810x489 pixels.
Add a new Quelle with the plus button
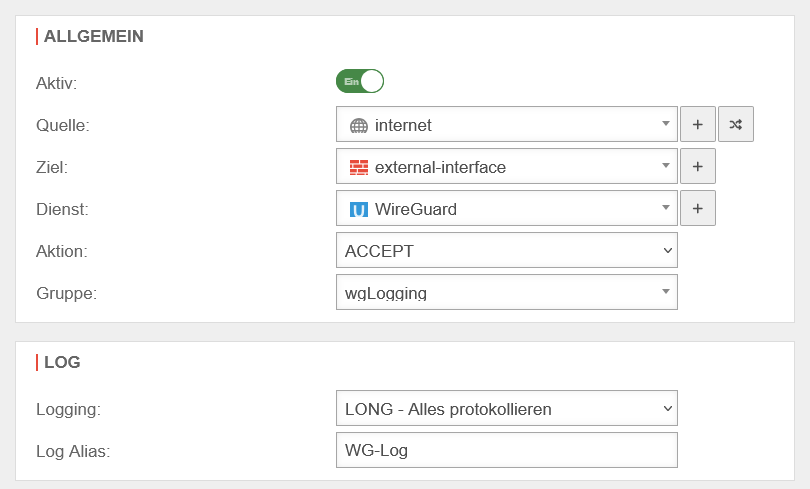pyautogui.click(x=698, y=125)
